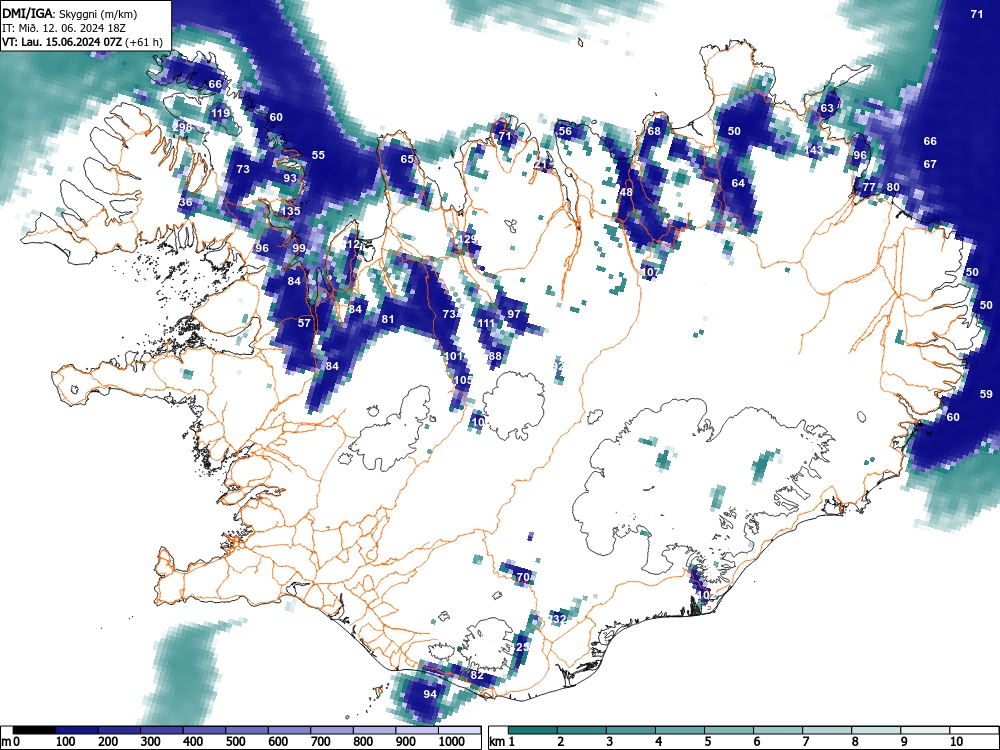Click the visibility value '129' on the map
The height and width of the screenshot is (750, 1000).
point(468,239)
